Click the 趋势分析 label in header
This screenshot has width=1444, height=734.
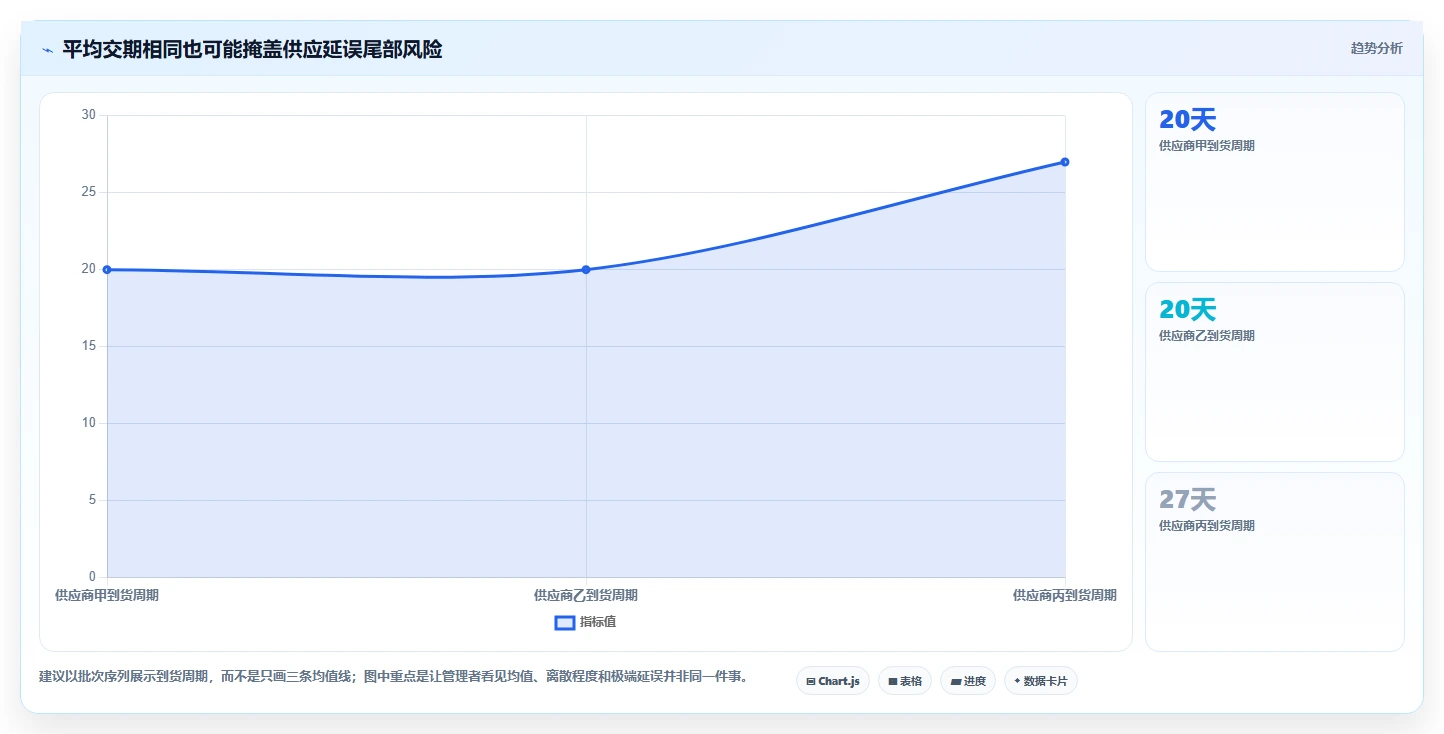[x=1376, y=48]
